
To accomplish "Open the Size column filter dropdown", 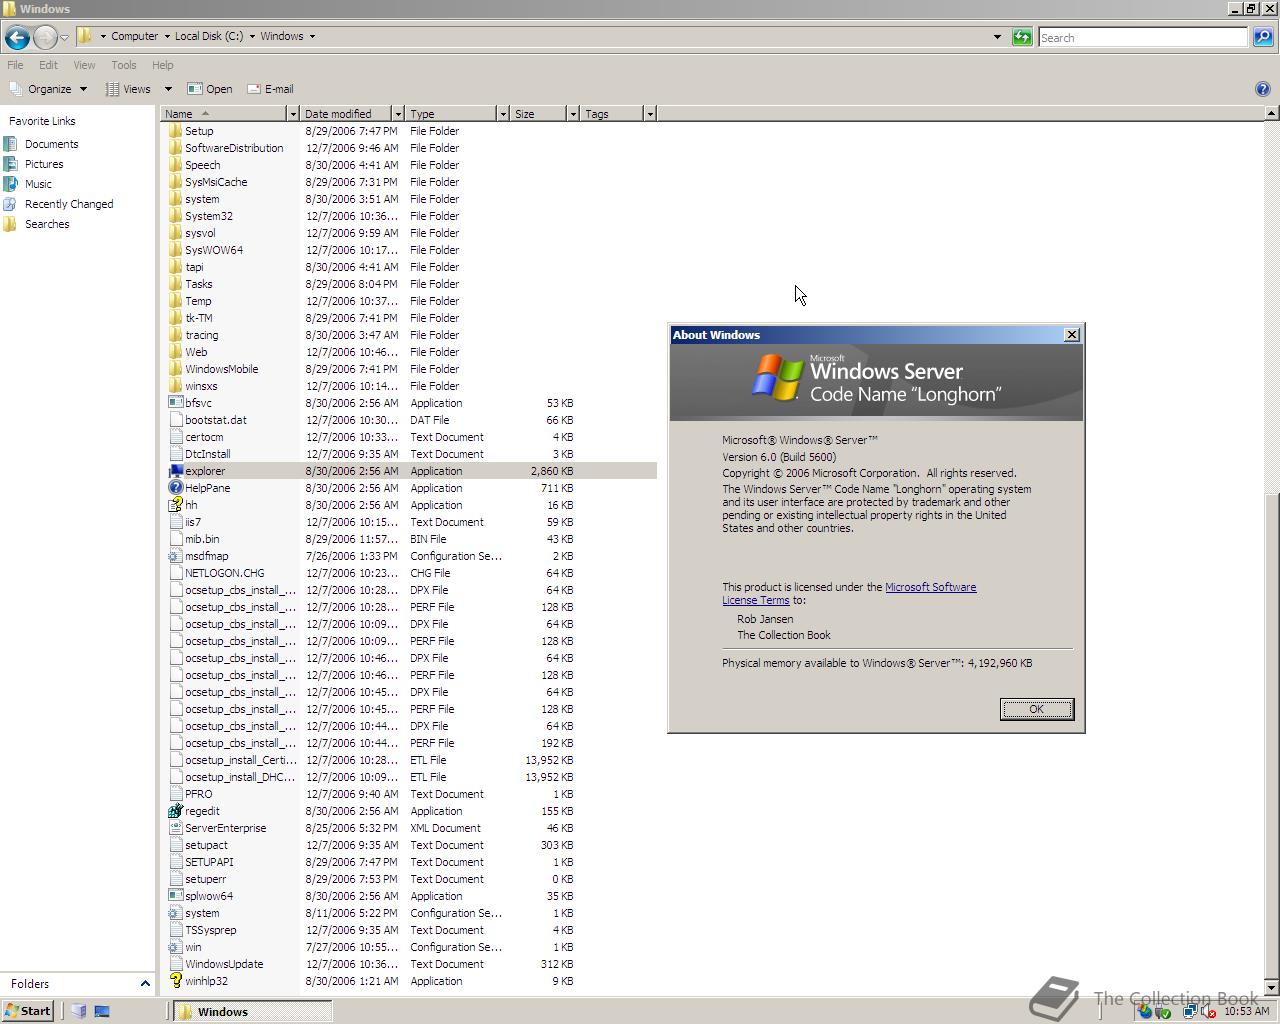I will pos(573,114).
